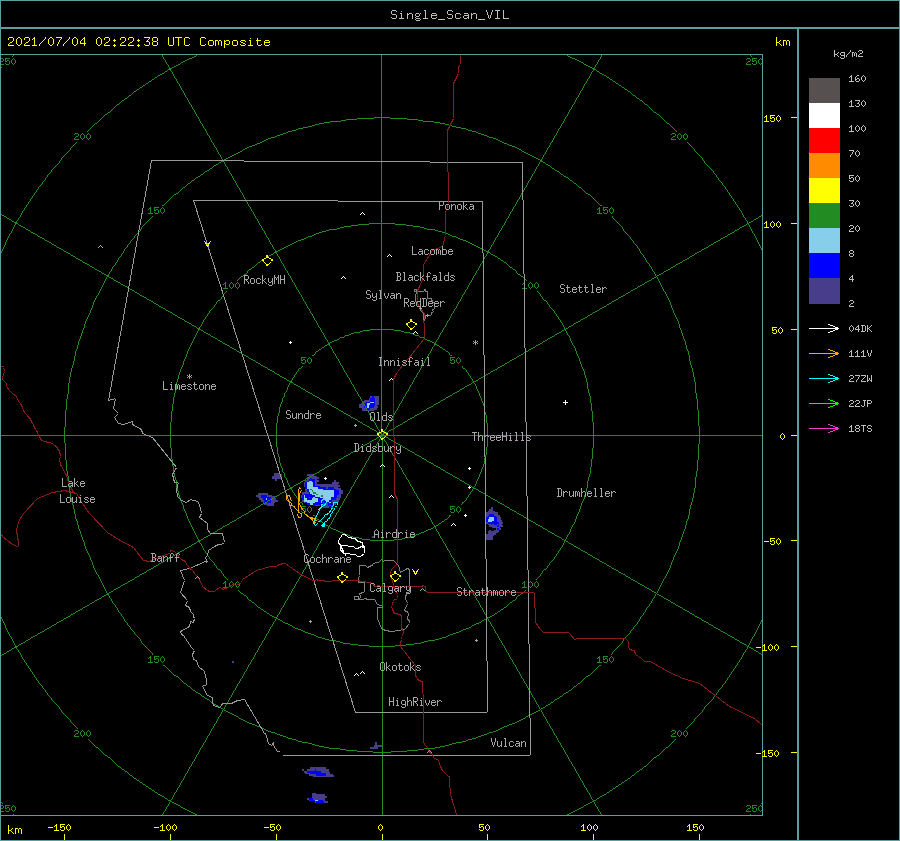This screenshot has width=900, height=841.
Task: Click the yellow diamond marker near RockyMH
Action: pos(267,261)
